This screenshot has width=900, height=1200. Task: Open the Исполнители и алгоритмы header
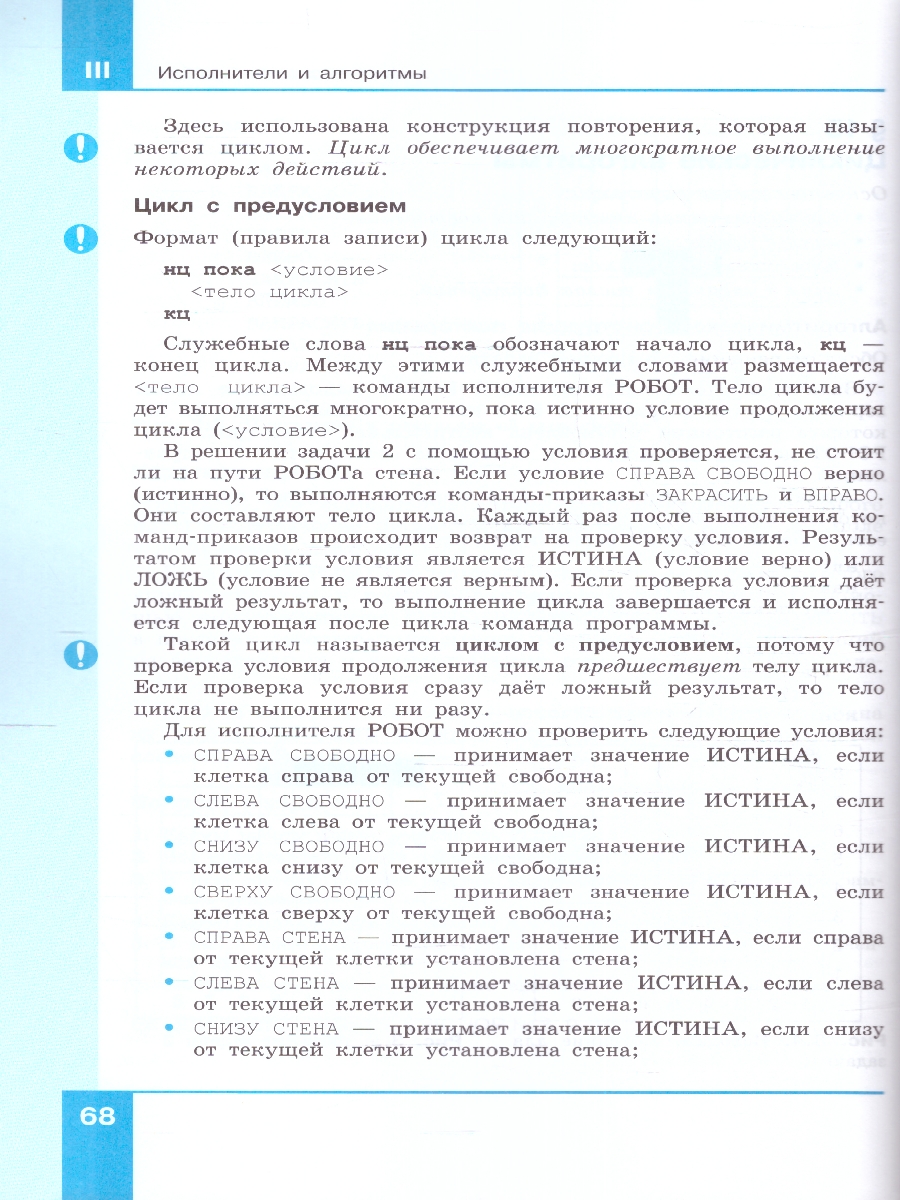point(295,72)
